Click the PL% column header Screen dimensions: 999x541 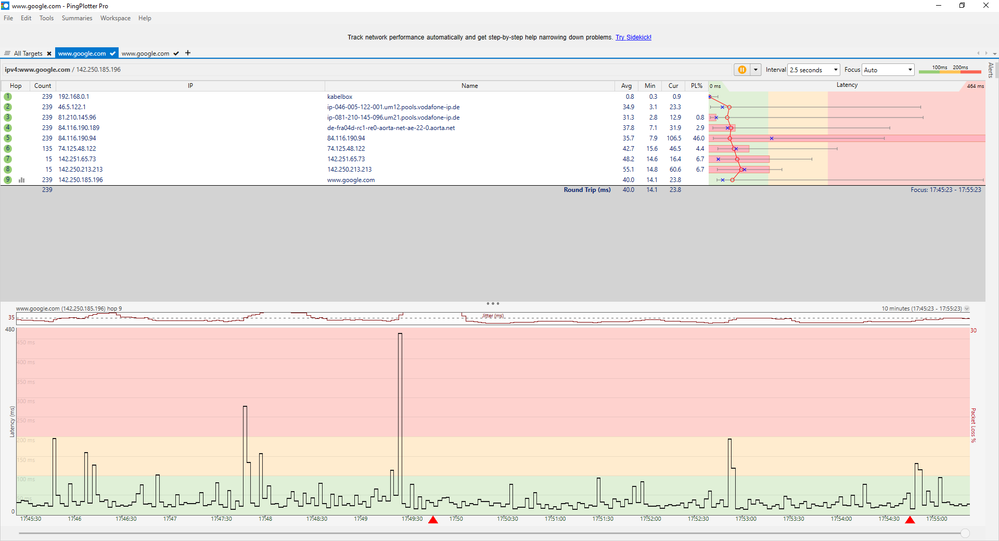696,85
